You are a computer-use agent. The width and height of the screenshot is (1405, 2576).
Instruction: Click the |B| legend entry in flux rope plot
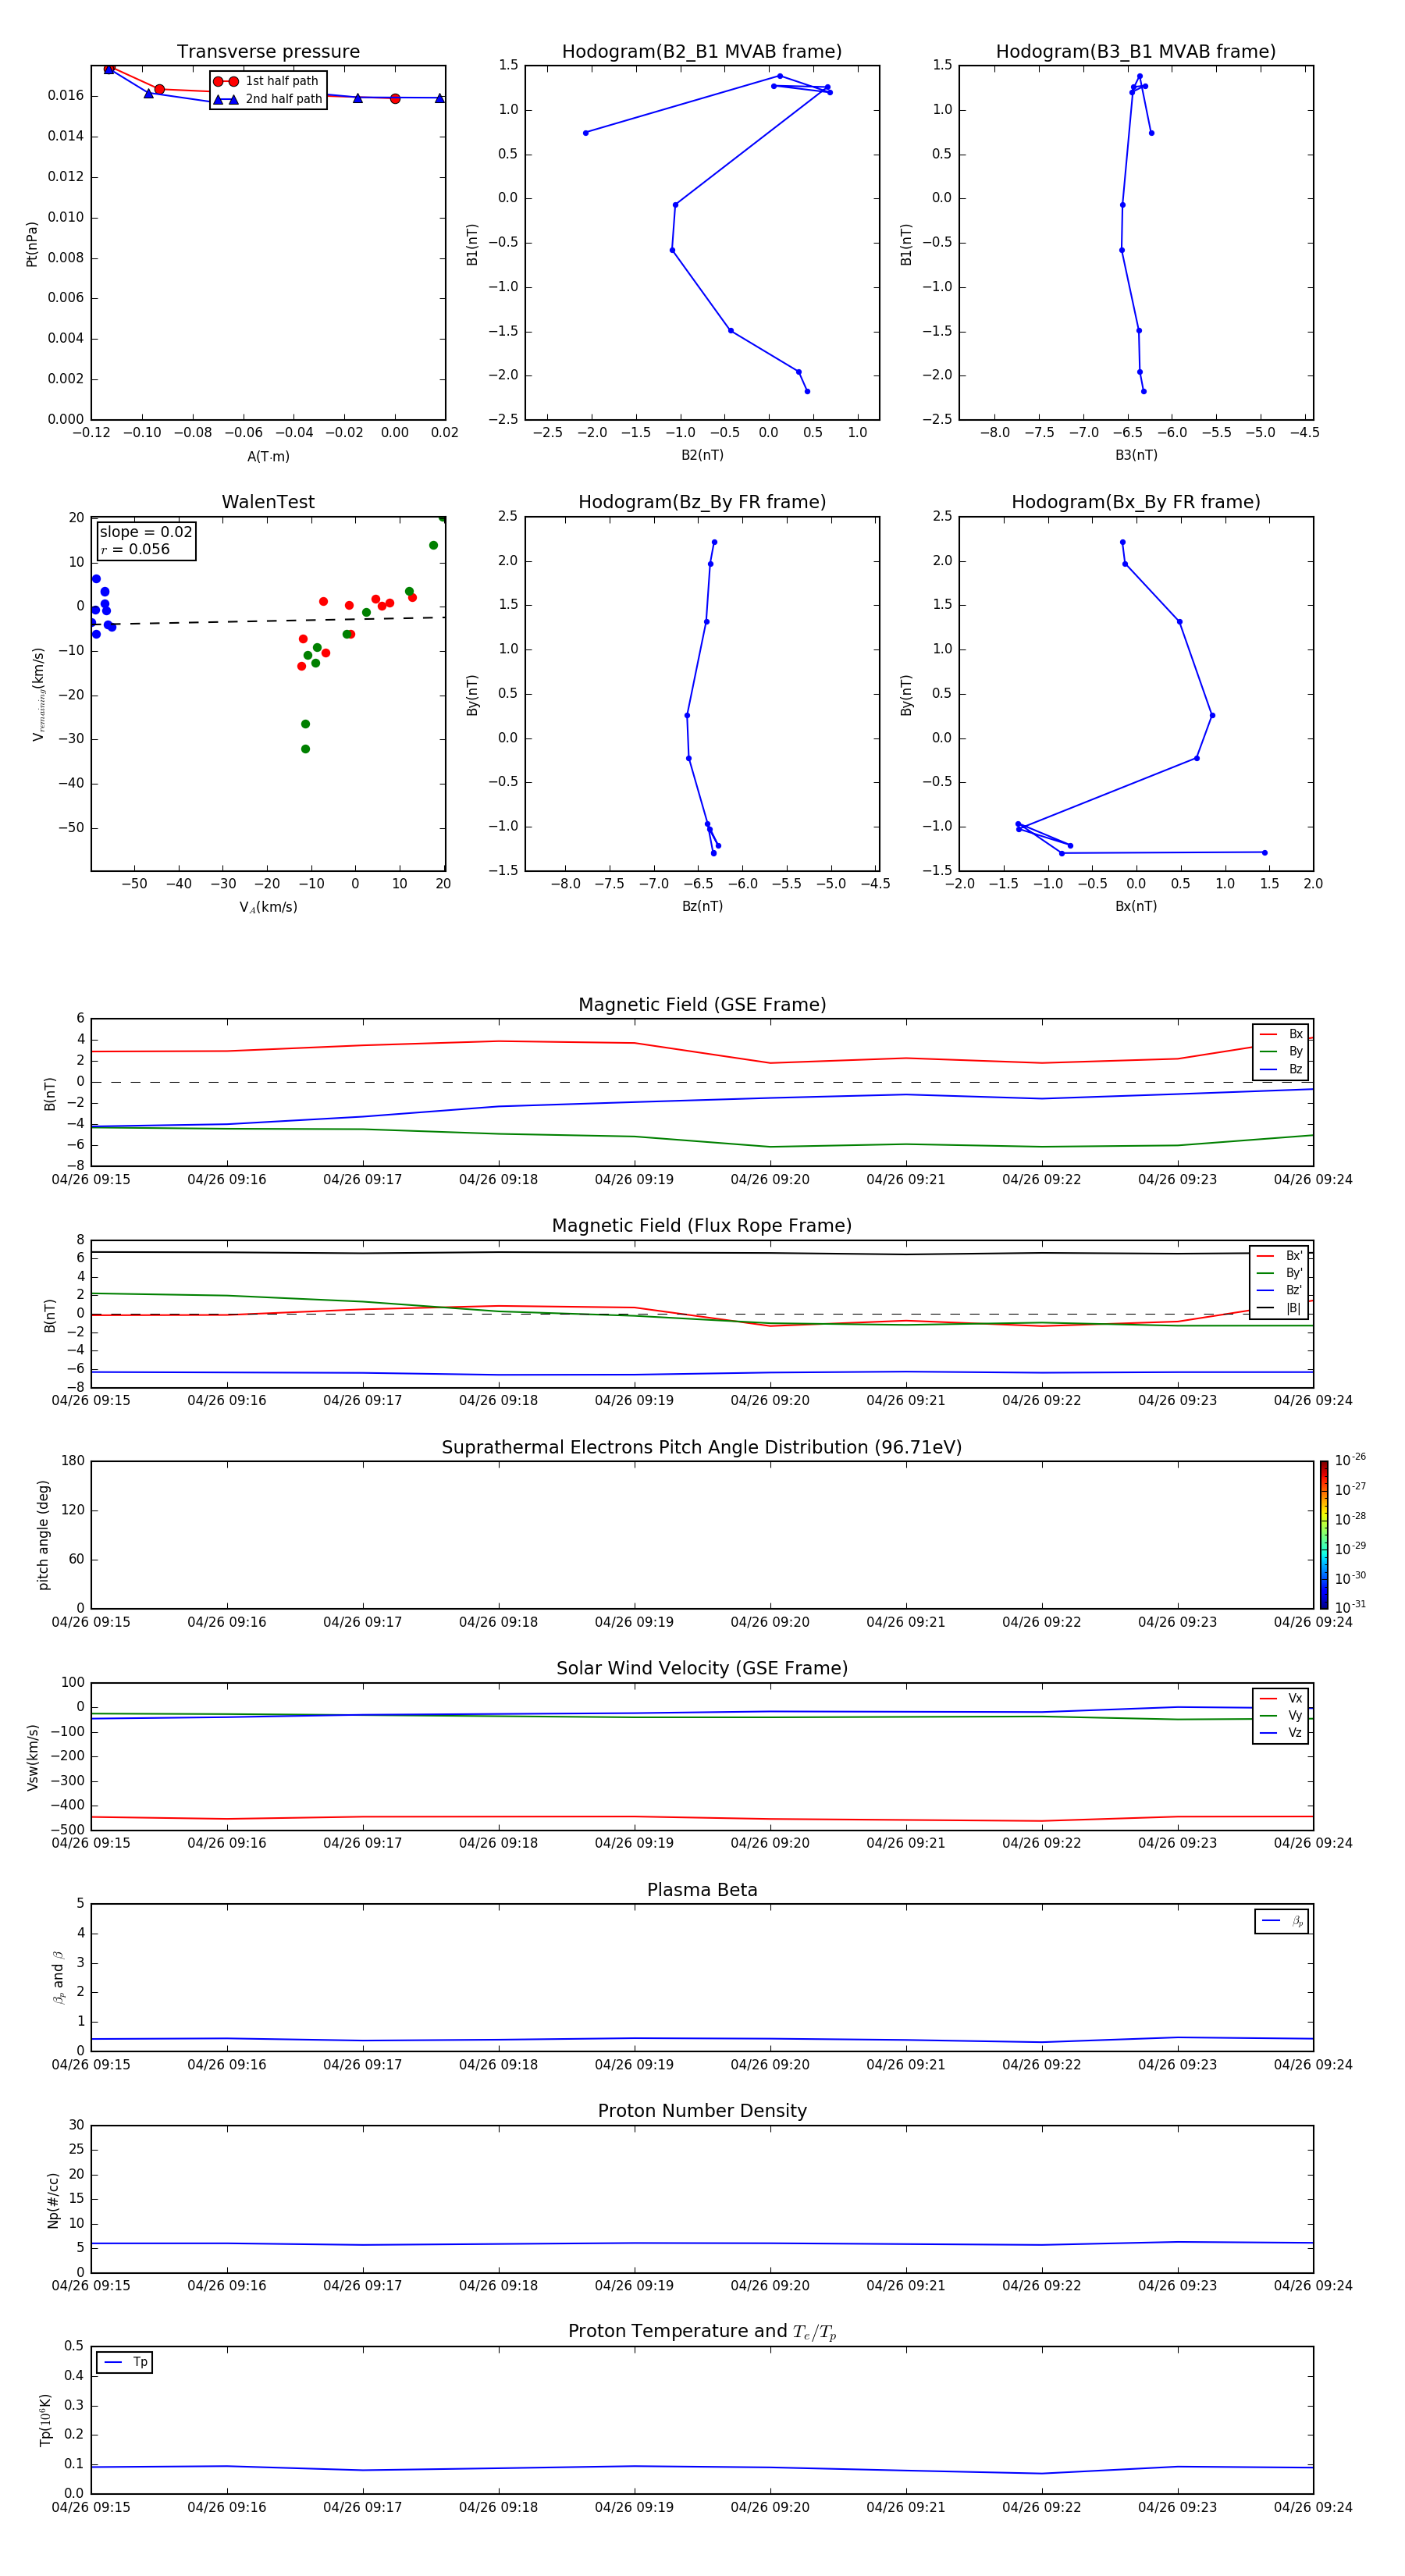coord(1279,1308)
